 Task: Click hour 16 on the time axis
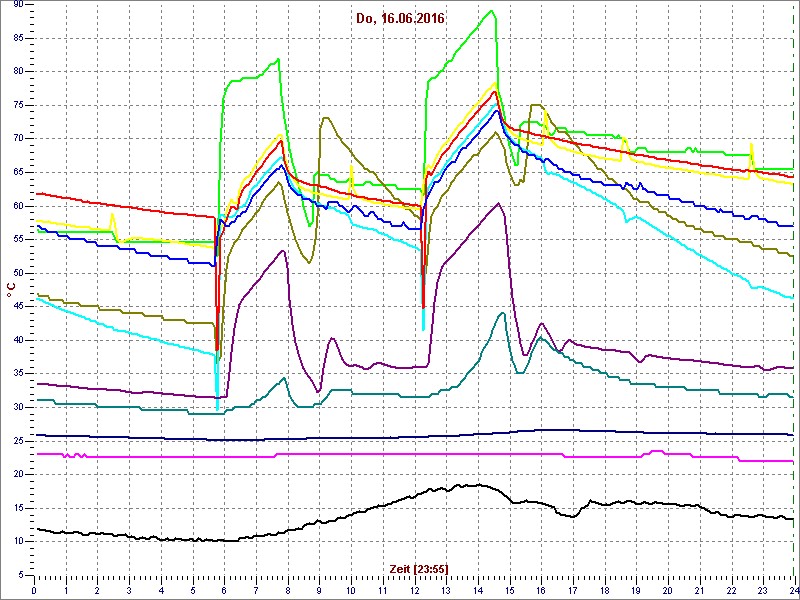coord(540,590)
